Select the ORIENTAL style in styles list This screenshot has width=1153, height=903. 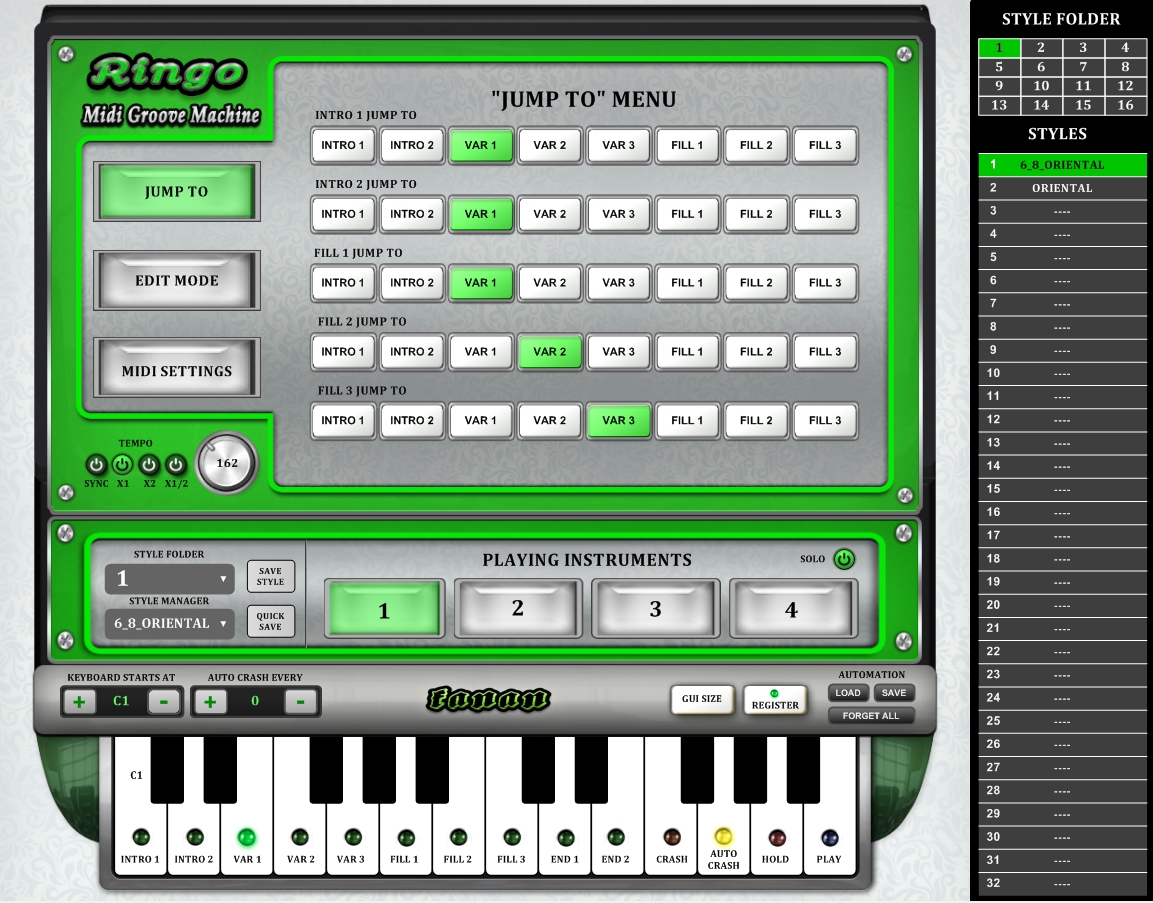tap(1062, 188)
